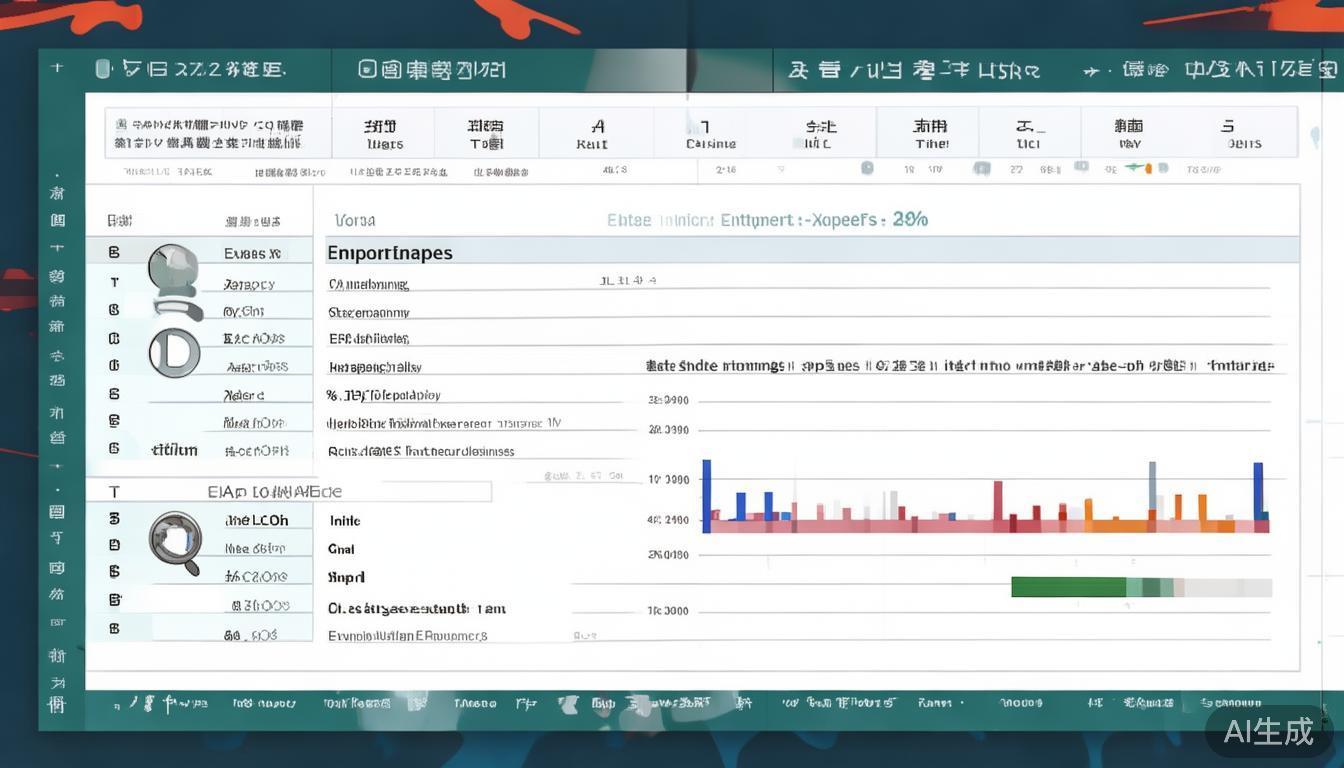1344x768 pixels.
Task: Click the 'Gnal' row label
Action: [342, 549]
